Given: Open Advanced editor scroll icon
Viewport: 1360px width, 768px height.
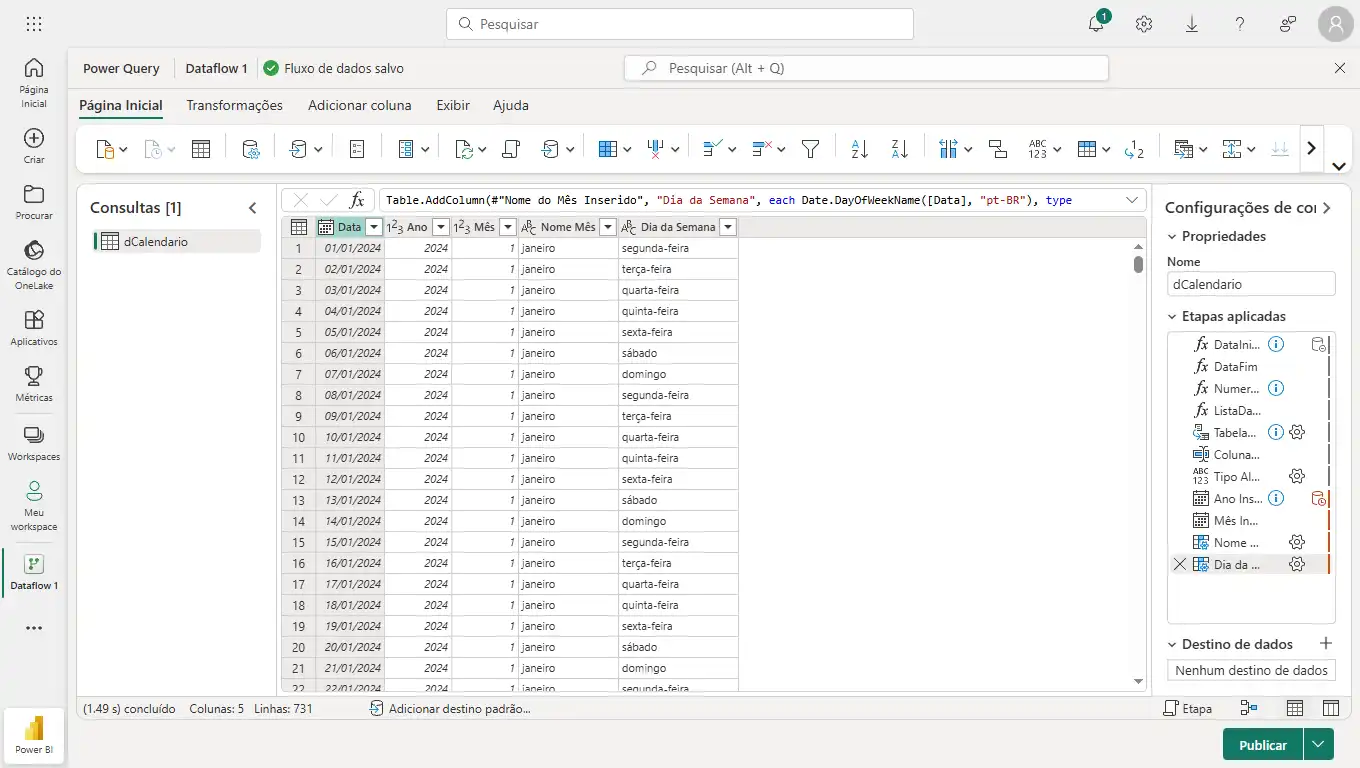Looking at the screenshot, I should (511, 149).
